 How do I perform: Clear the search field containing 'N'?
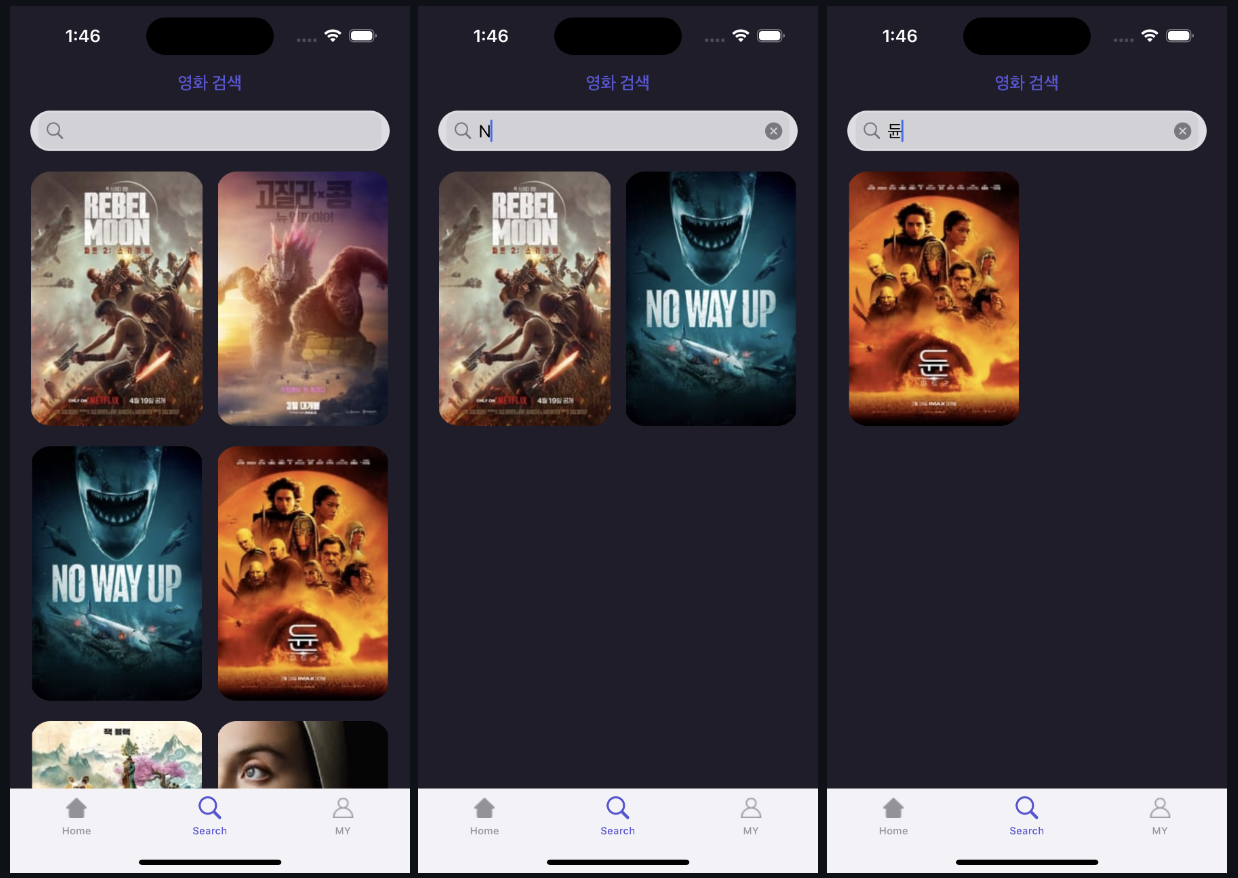[773, 131]
